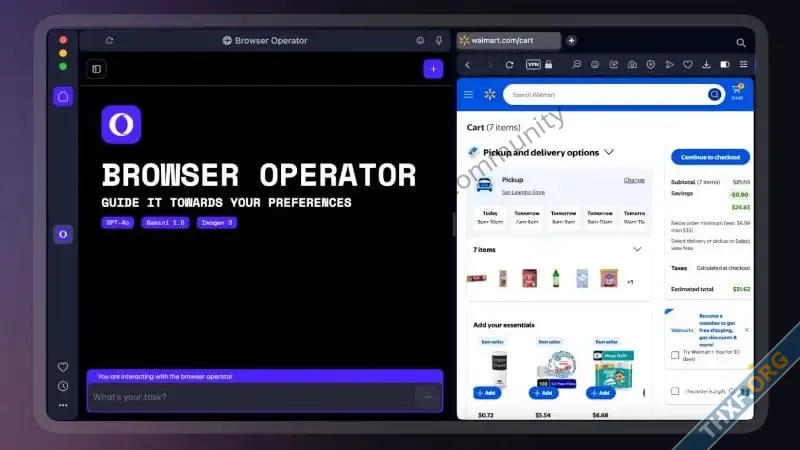Screen dimensions: 800x450
Task: Open Easy Setup menu icon
Action: (x=743, y=65)
